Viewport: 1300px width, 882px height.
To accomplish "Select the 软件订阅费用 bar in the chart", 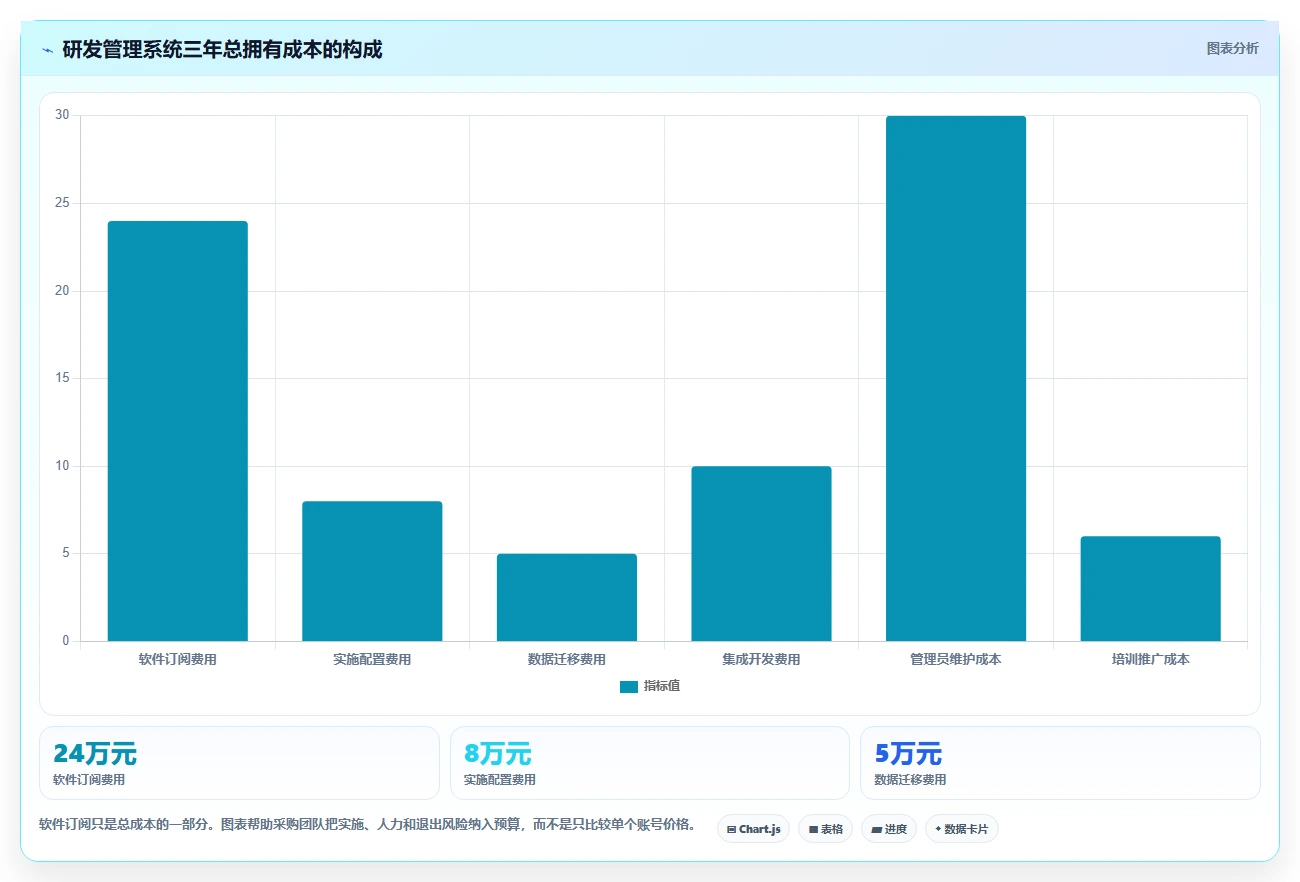I will tap(178, 431).
